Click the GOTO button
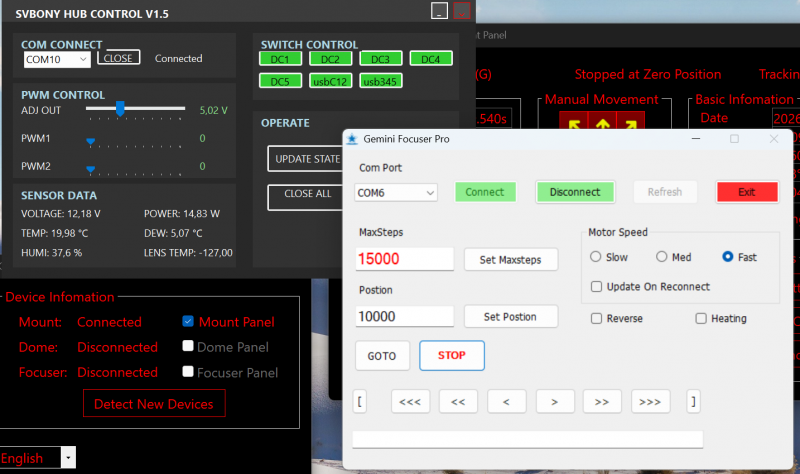800x474 pixels. click(x=382, y=356)
